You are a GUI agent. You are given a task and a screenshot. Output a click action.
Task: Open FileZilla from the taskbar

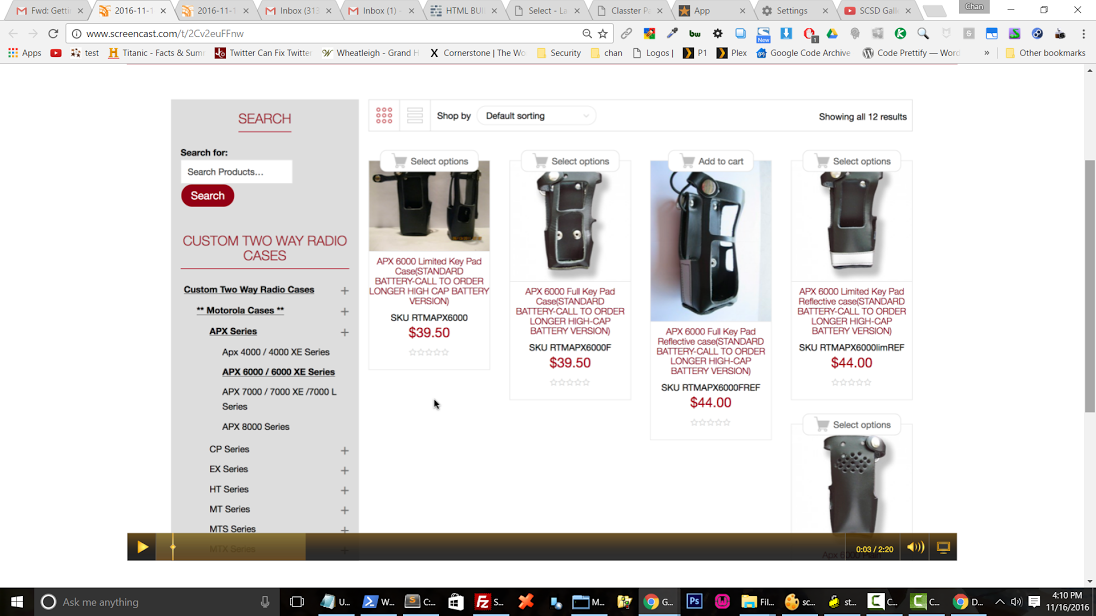(487, 601)
